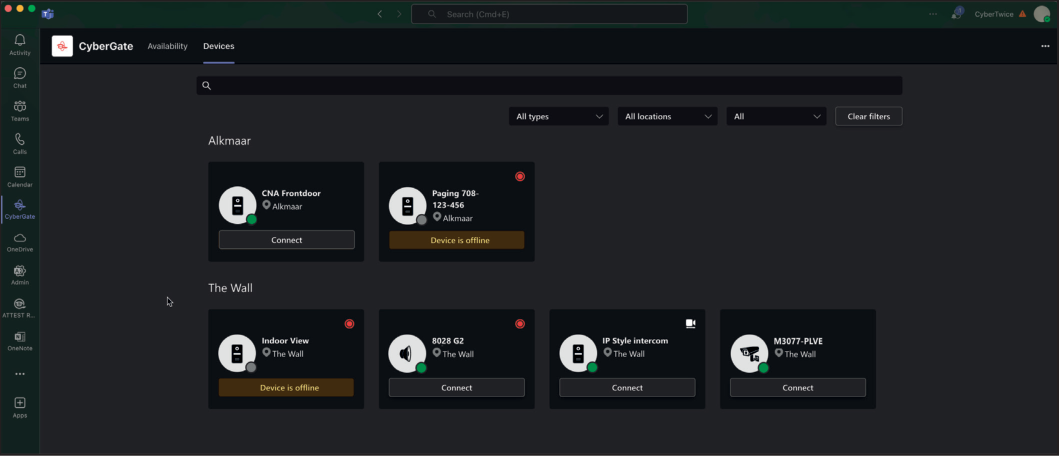Click the CyberTwice account name
The width and height of the screenshot is (1059, 457).
tap(993, 14)
